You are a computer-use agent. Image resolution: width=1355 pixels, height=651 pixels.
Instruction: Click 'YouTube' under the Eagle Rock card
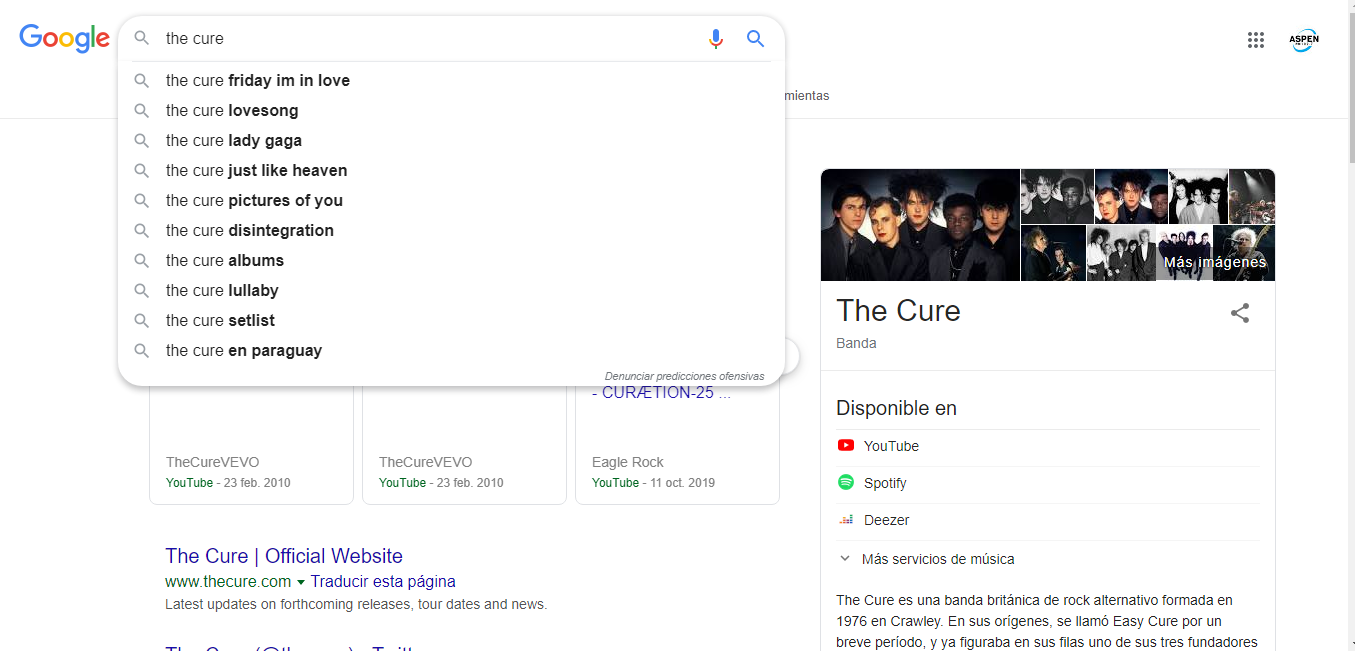click(615, 483)
